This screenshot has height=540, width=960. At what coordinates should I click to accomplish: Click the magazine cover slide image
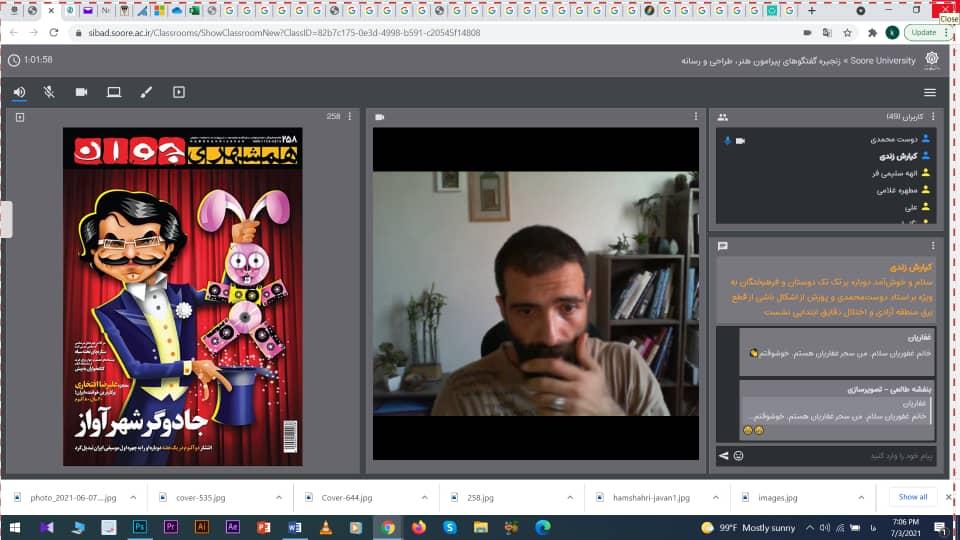[182, 296]
